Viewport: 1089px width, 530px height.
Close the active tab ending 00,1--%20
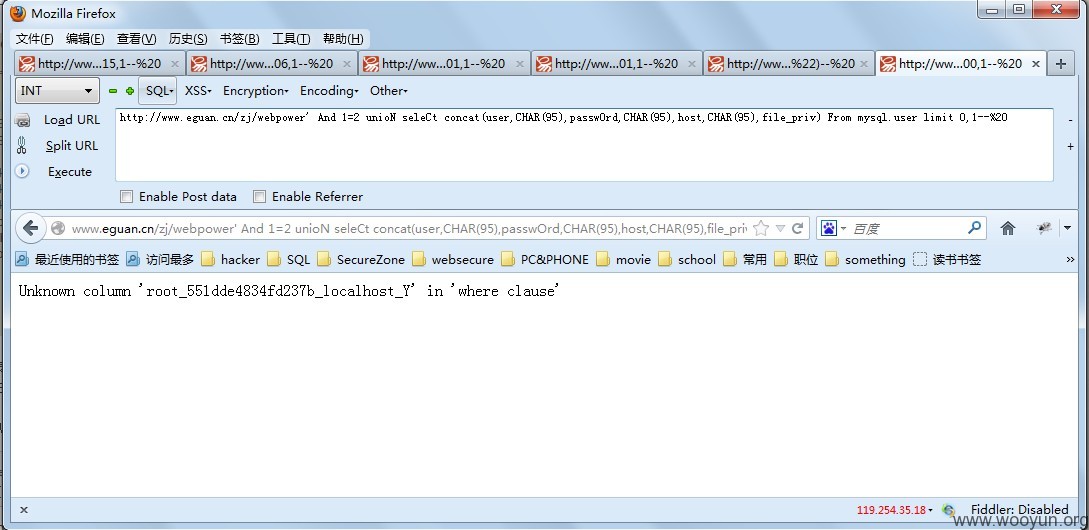pyautogui.click(x=1035, y=64)
